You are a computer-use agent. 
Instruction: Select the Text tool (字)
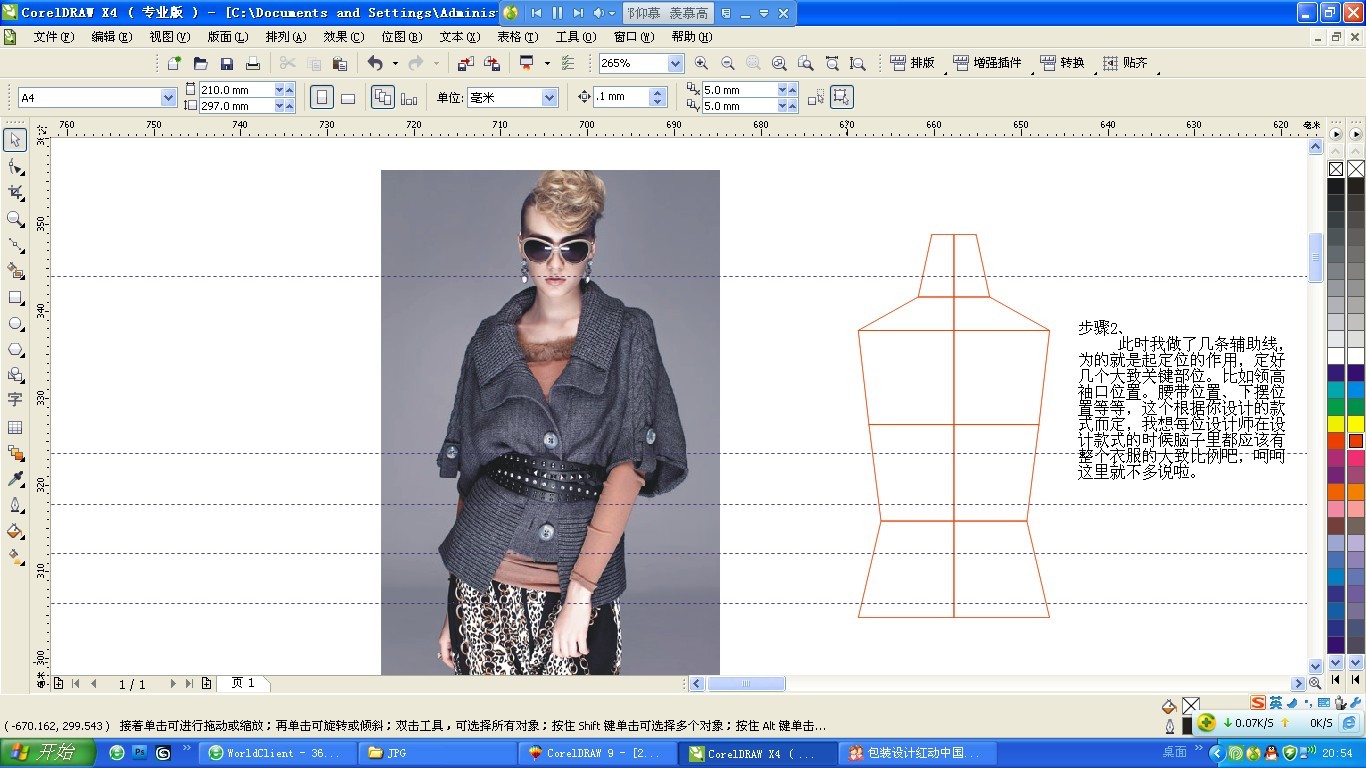(15, 400)
